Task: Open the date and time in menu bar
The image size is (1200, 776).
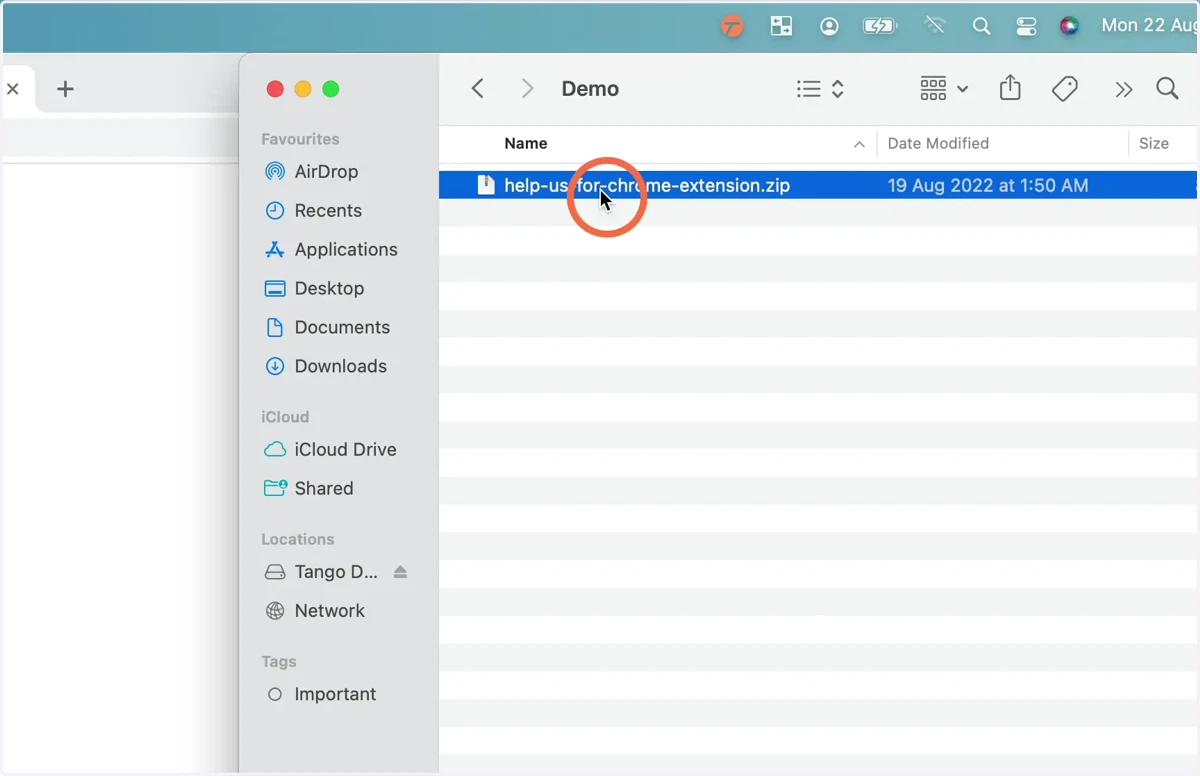Action: pyautogui.click(x=1150, y=26)
